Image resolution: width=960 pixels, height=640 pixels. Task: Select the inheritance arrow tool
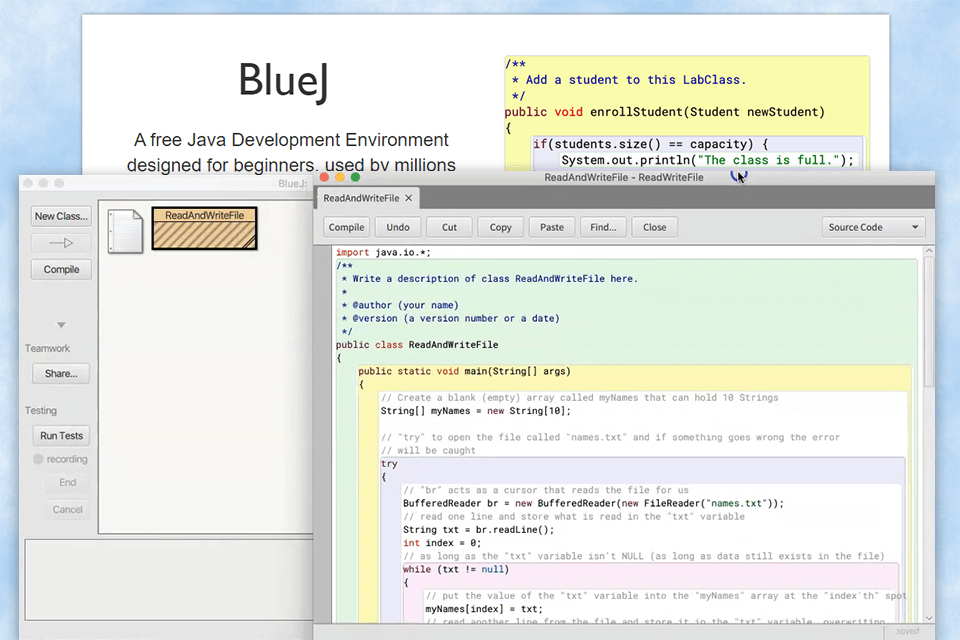tap(61, 243)
